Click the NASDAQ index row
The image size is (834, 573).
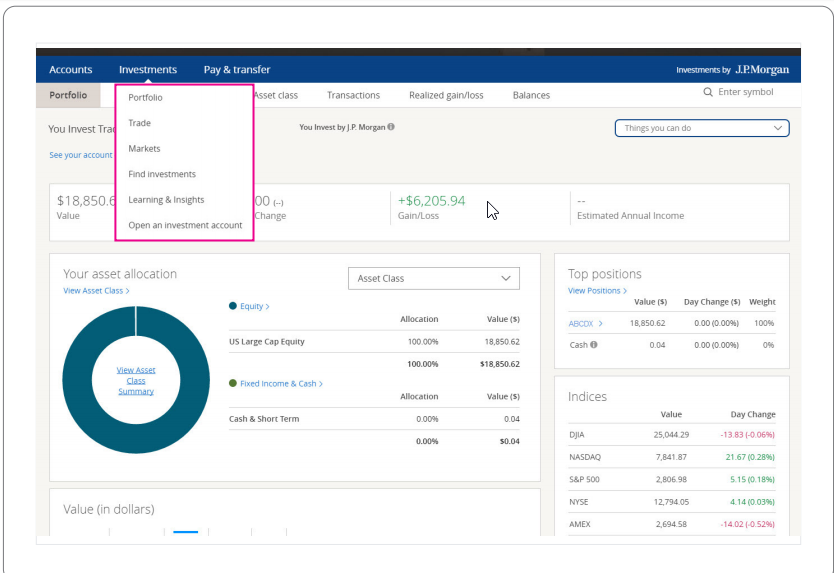point(672,457)
